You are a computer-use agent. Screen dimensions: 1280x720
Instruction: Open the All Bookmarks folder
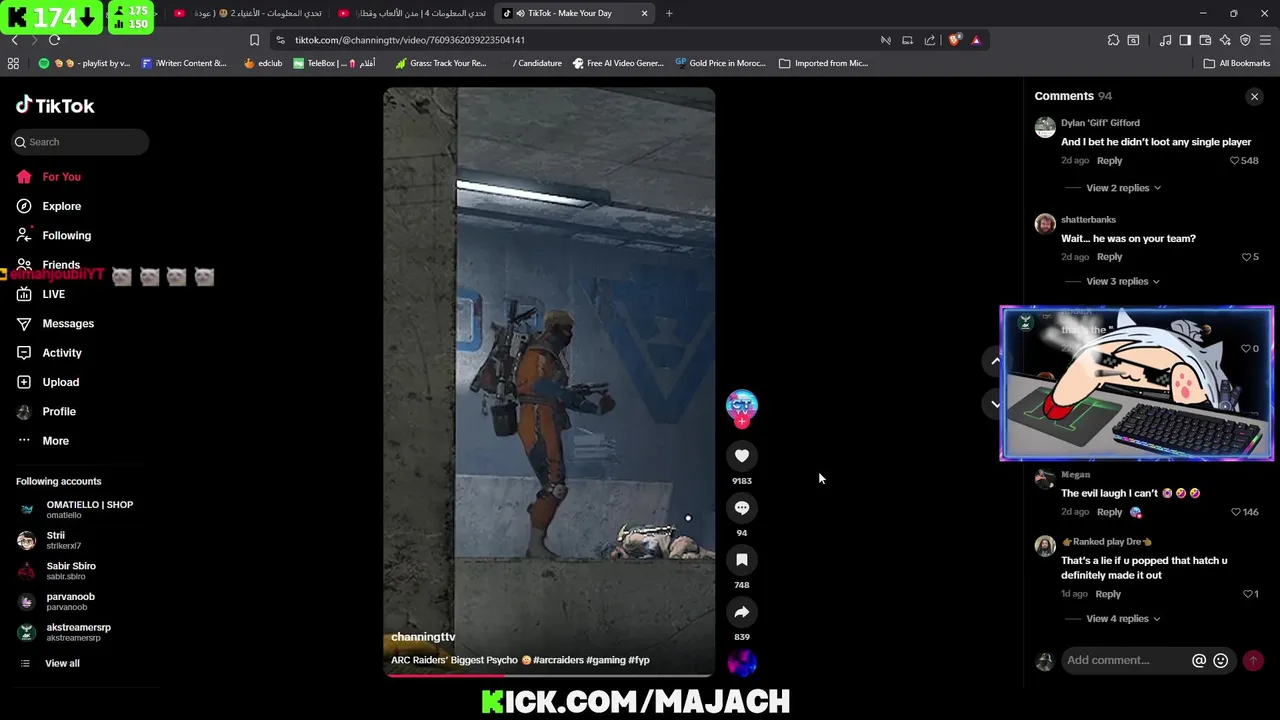(1237, 63)
